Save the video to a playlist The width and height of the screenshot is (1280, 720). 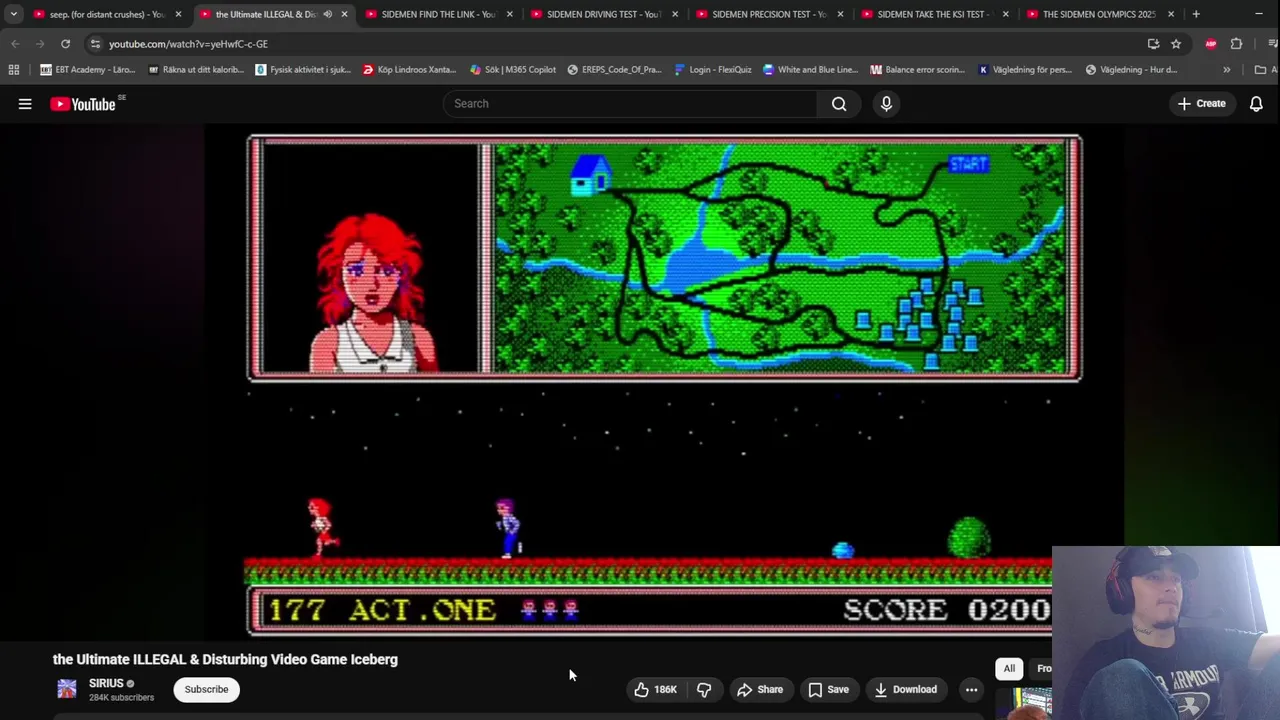828,689
